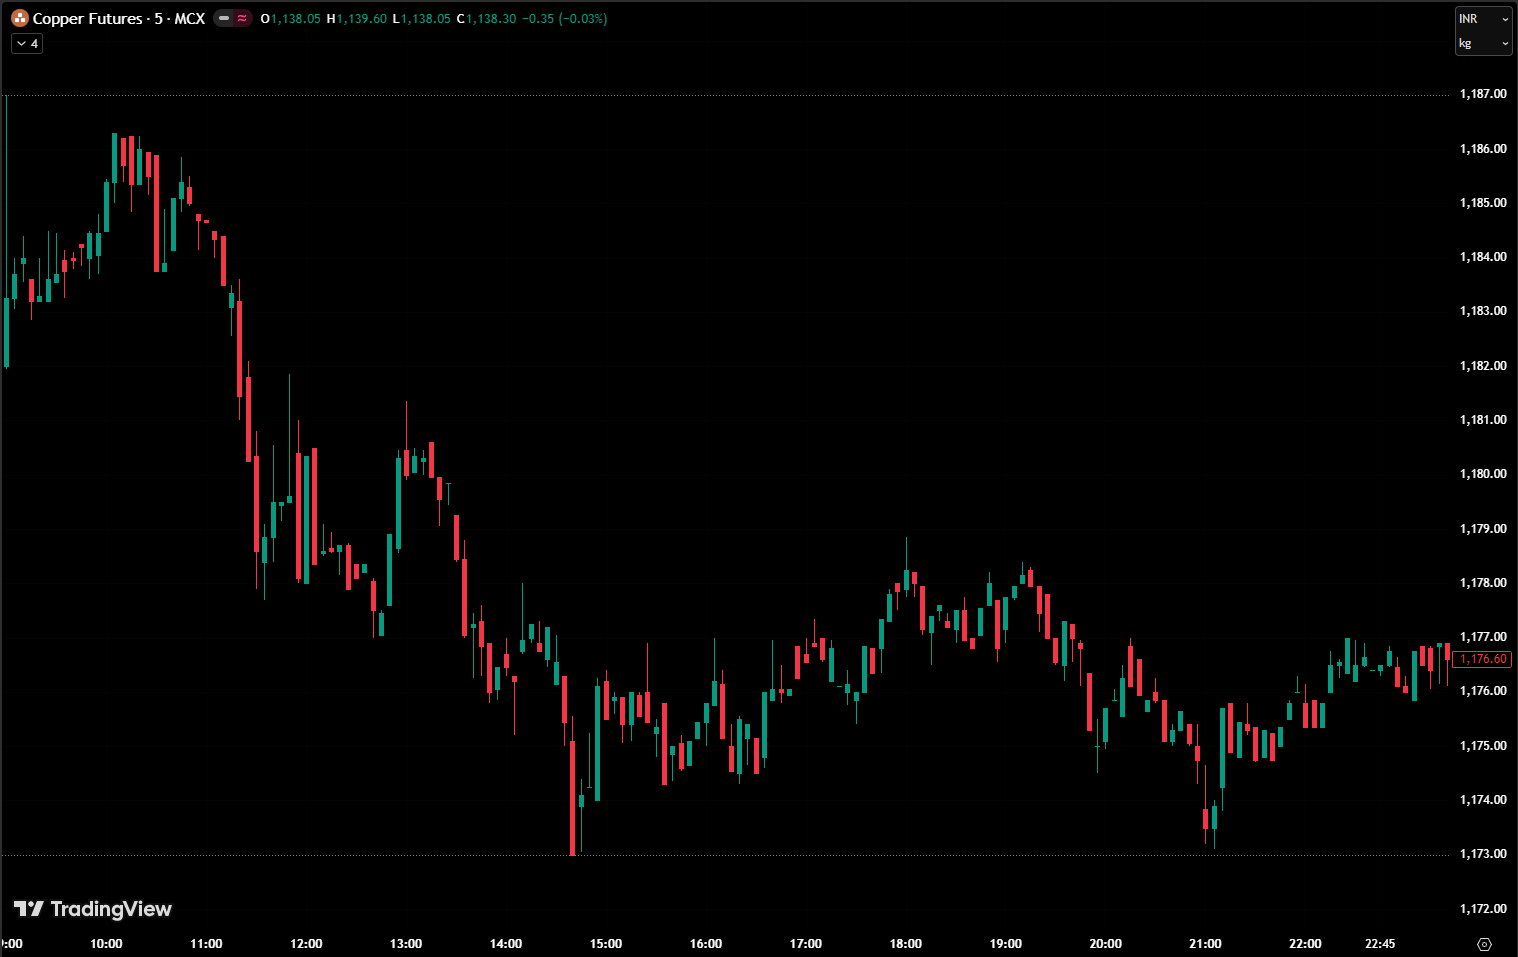The image size is (1518, 957).
Task: Click the Copper Futures · 5 · MCX title
Action: 119,18
